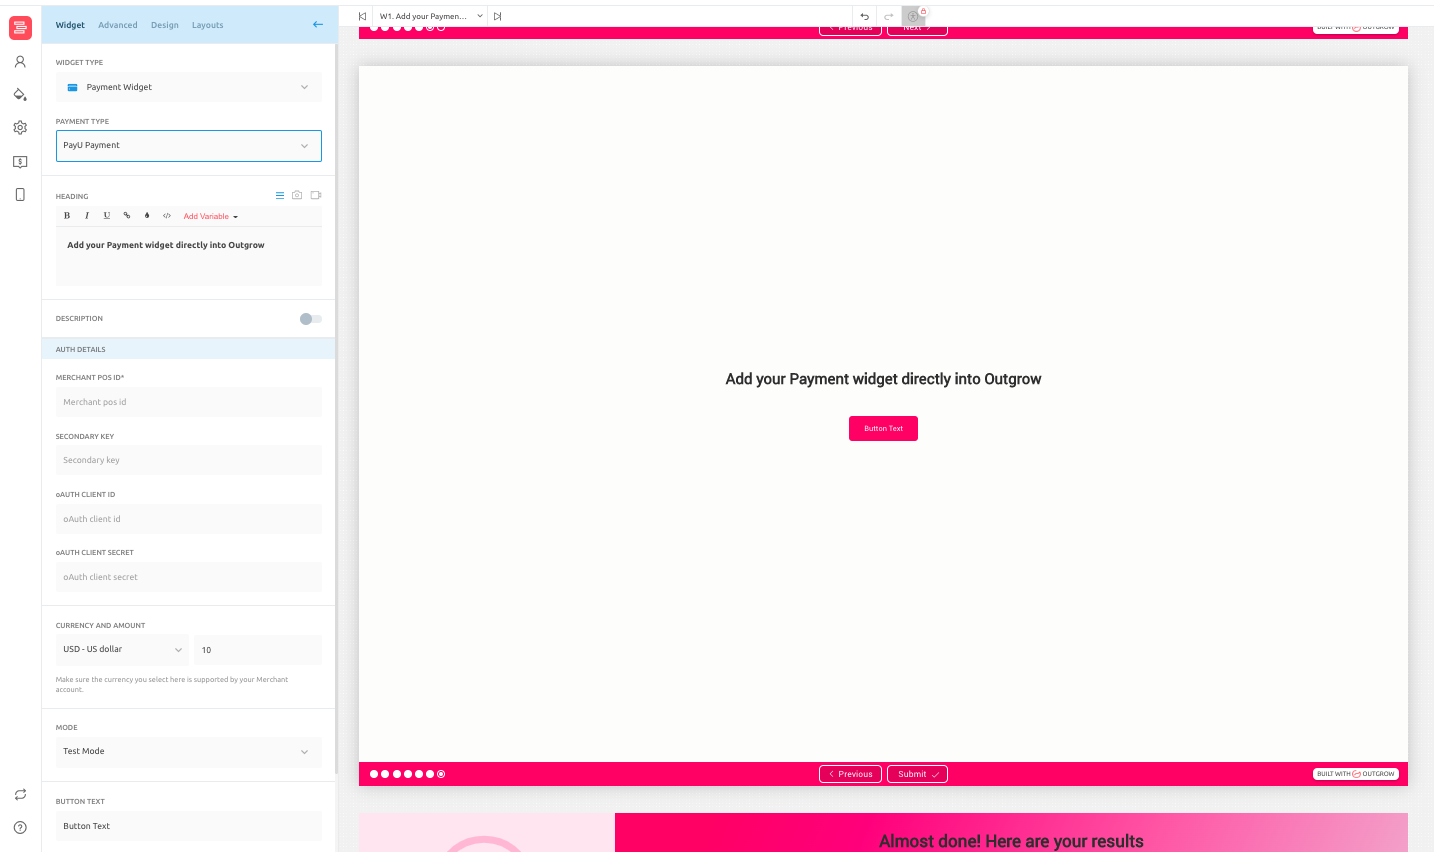1434x852 pixels.
Task: Switch to the Layouts tab
Action: (x=208, y=25)
